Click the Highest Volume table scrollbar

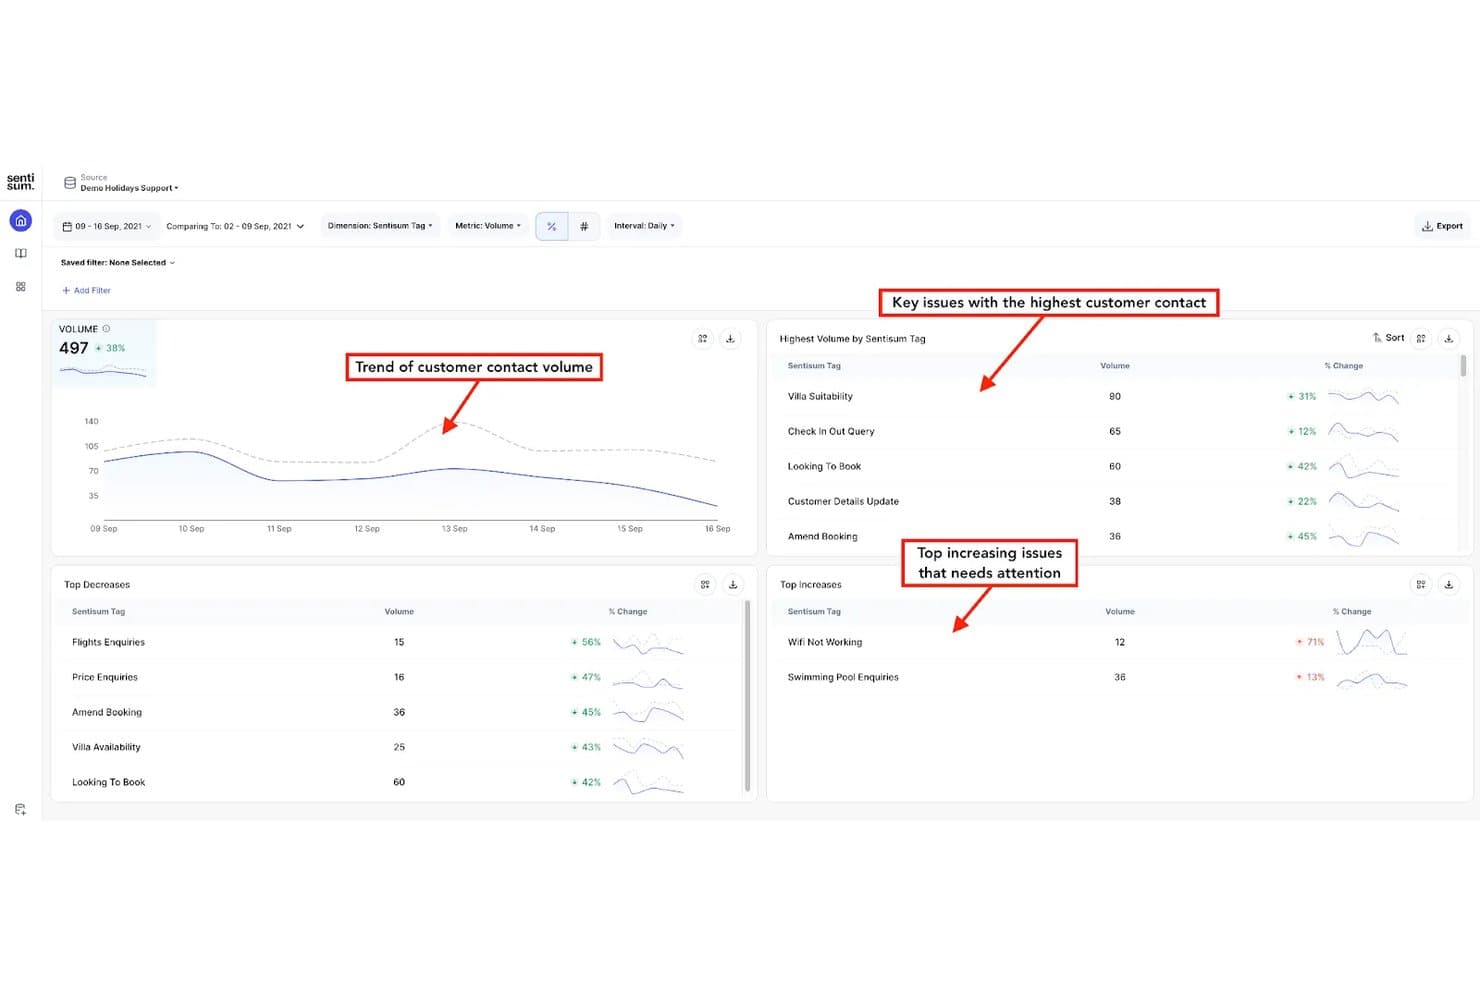point(1463,366)
